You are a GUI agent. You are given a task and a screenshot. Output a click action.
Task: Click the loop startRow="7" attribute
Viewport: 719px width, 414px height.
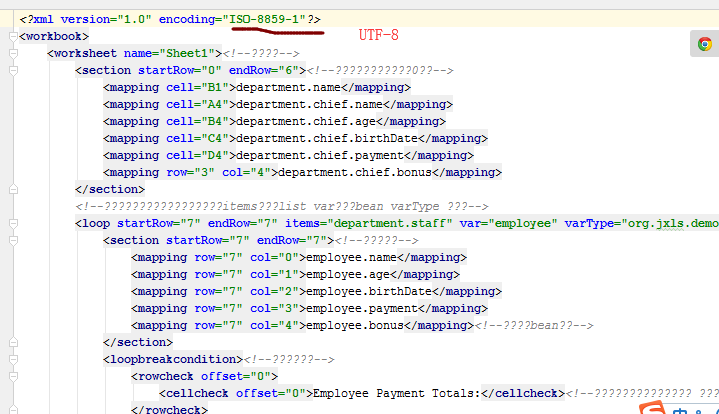(159, 223)
